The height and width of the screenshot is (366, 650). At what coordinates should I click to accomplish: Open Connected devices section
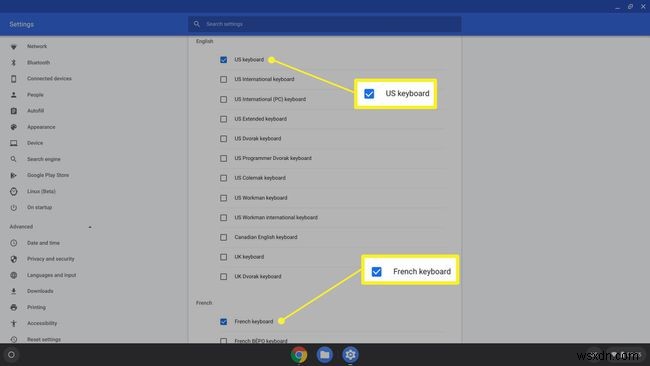click(49, 79)
